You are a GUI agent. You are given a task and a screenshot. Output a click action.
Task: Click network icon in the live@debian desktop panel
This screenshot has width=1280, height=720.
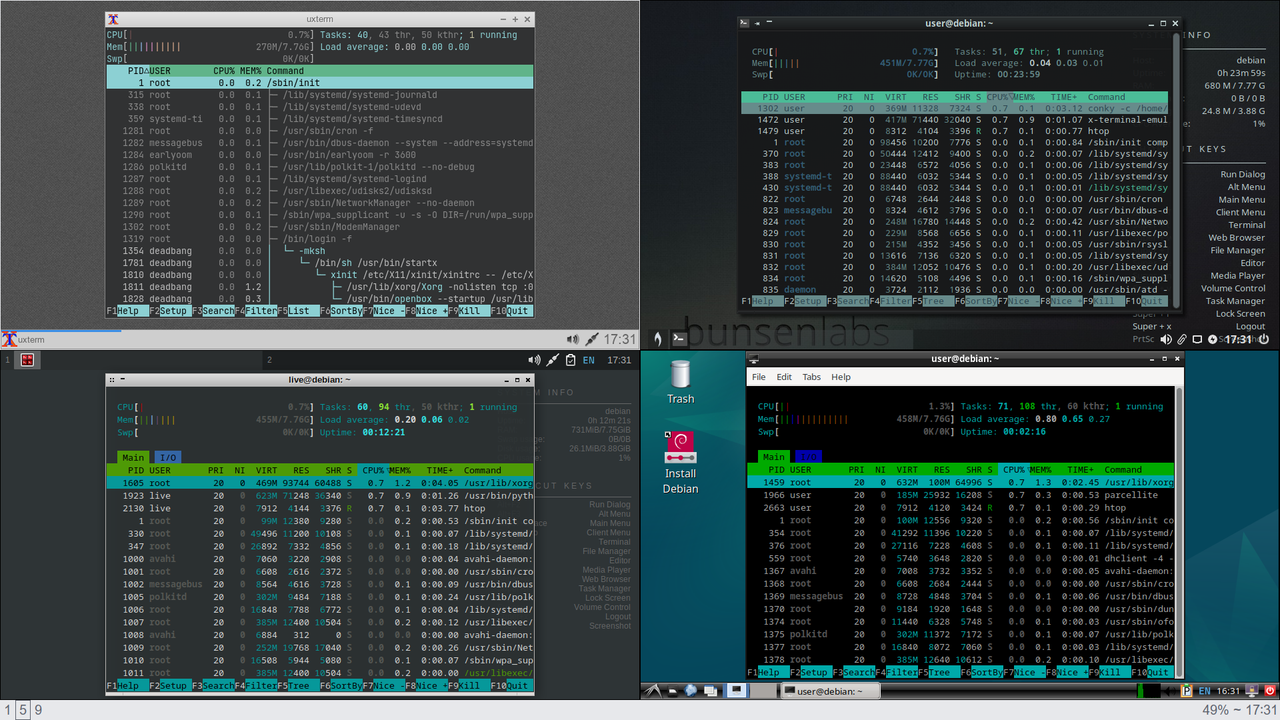[551, 360]
